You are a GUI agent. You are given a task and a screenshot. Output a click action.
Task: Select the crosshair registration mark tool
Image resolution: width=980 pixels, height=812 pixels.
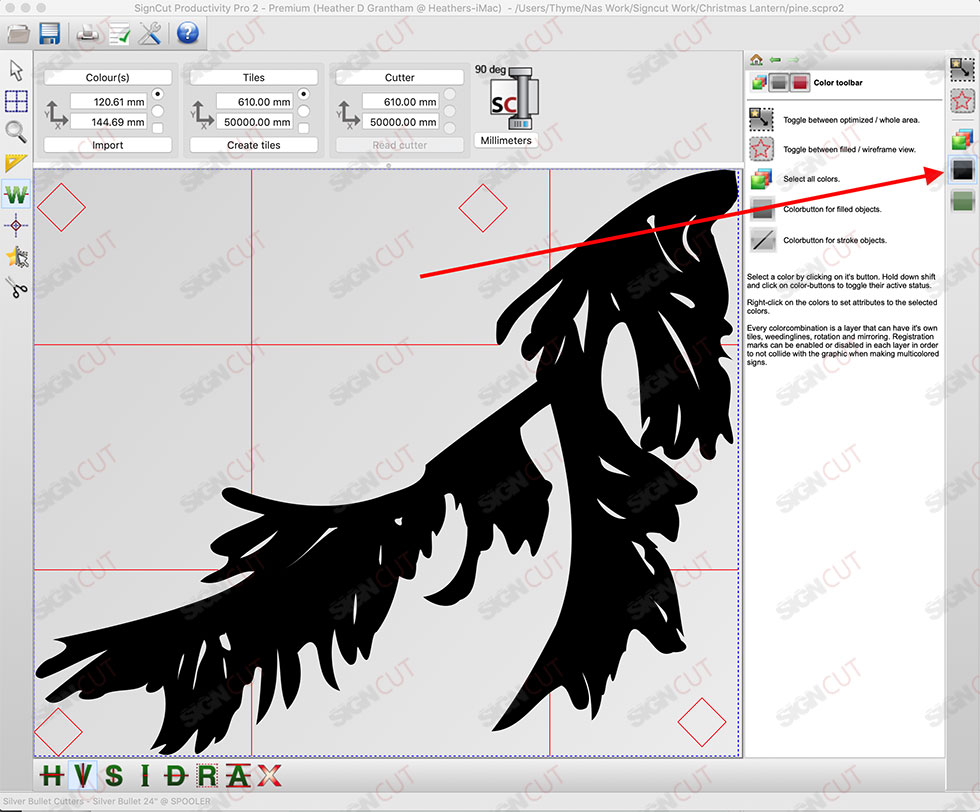pos(16,225)
